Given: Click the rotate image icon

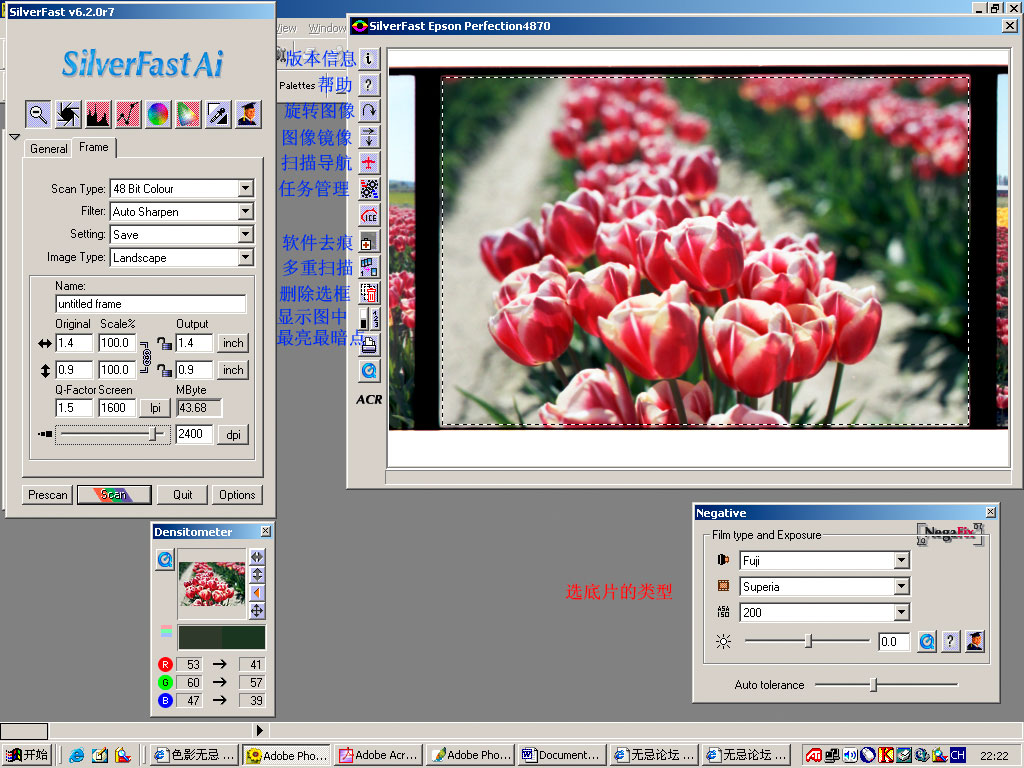Looking at the screenshot, I should pos(369,110).
